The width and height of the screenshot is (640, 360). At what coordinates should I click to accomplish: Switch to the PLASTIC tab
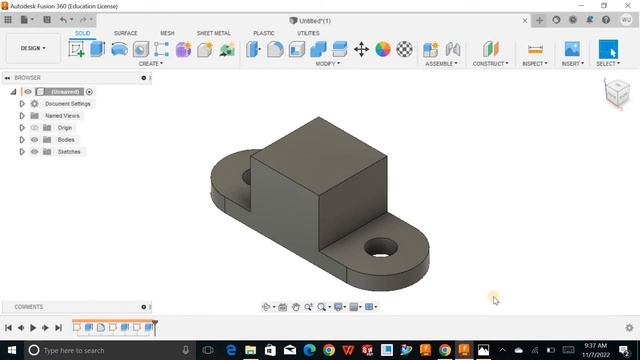tap(264, 33)
